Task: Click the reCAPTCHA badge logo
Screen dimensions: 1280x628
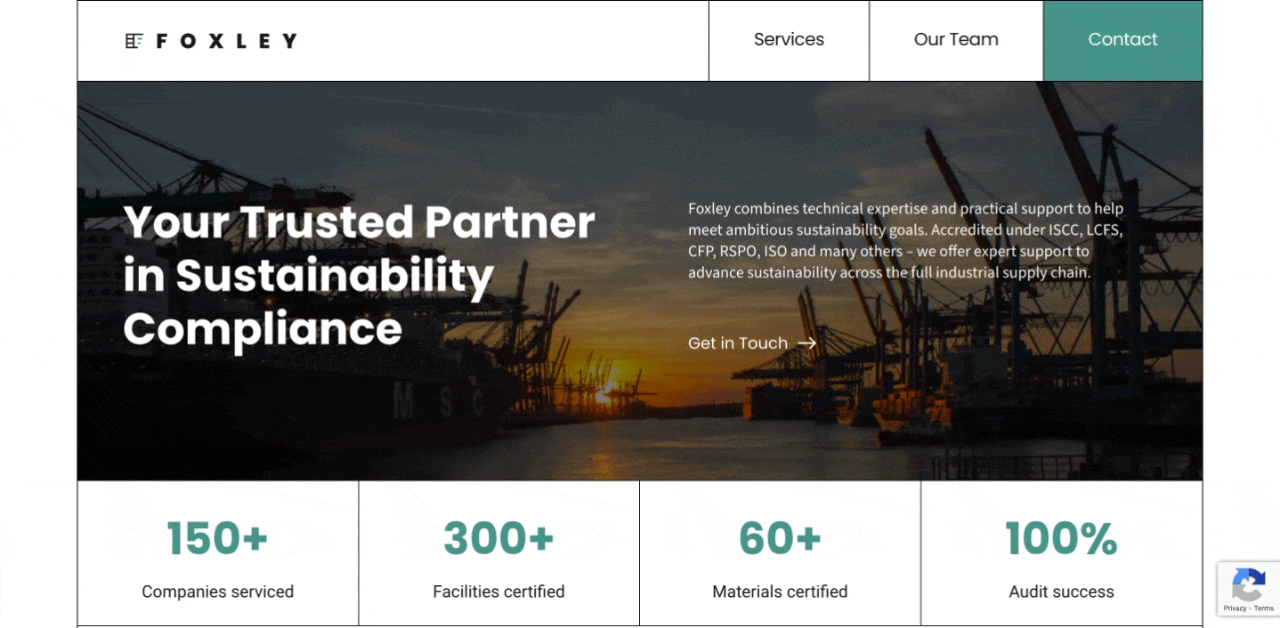Action: tap(1248, 585)
